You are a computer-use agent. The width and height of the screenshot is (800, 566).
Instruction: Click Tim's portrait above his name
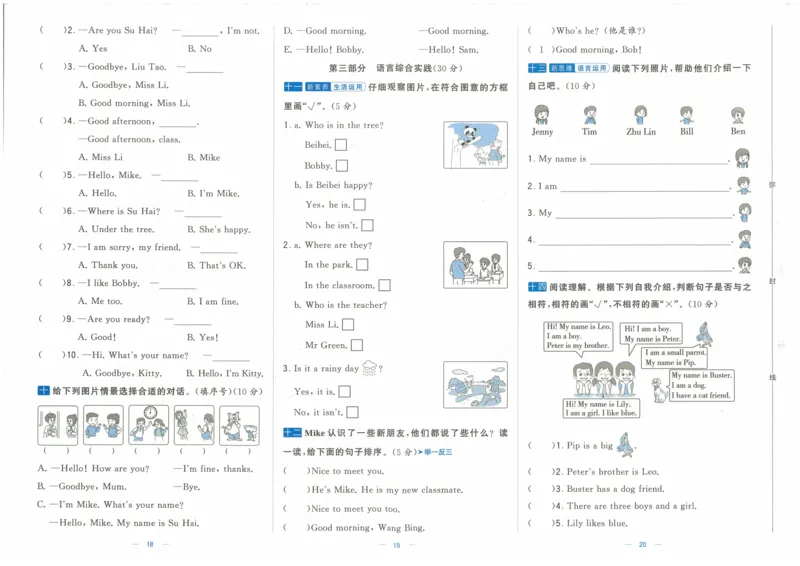[x=590, y=115]
